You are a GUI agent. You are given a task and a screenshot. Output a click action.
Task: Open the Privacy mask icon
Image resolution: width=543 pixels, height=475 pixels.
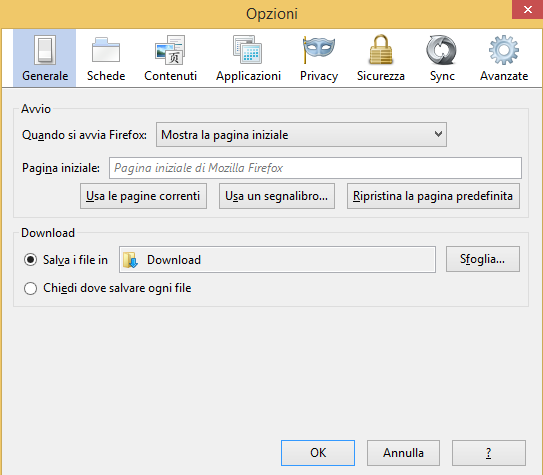tap(319, 50)
